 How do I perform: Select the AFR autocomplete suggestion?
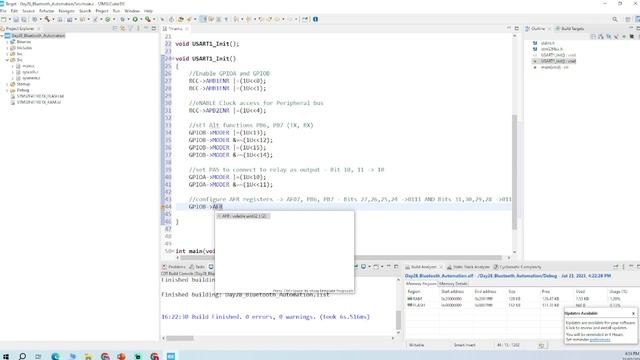[x=243, y=216]
